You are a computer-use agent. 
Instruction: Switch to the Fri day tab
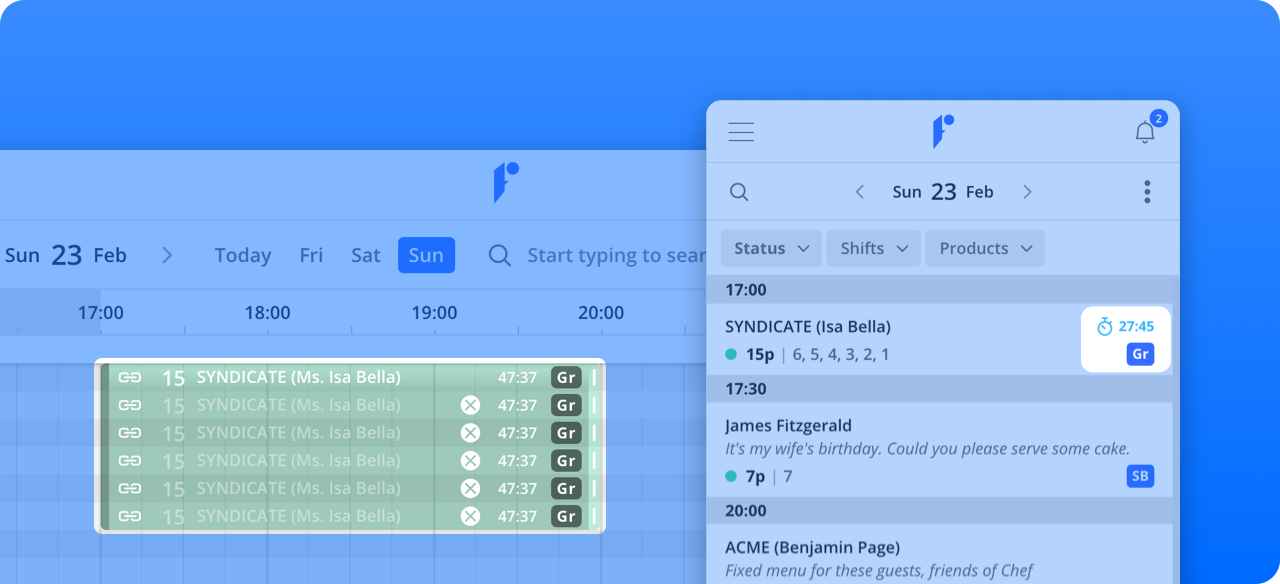point(311,255)
